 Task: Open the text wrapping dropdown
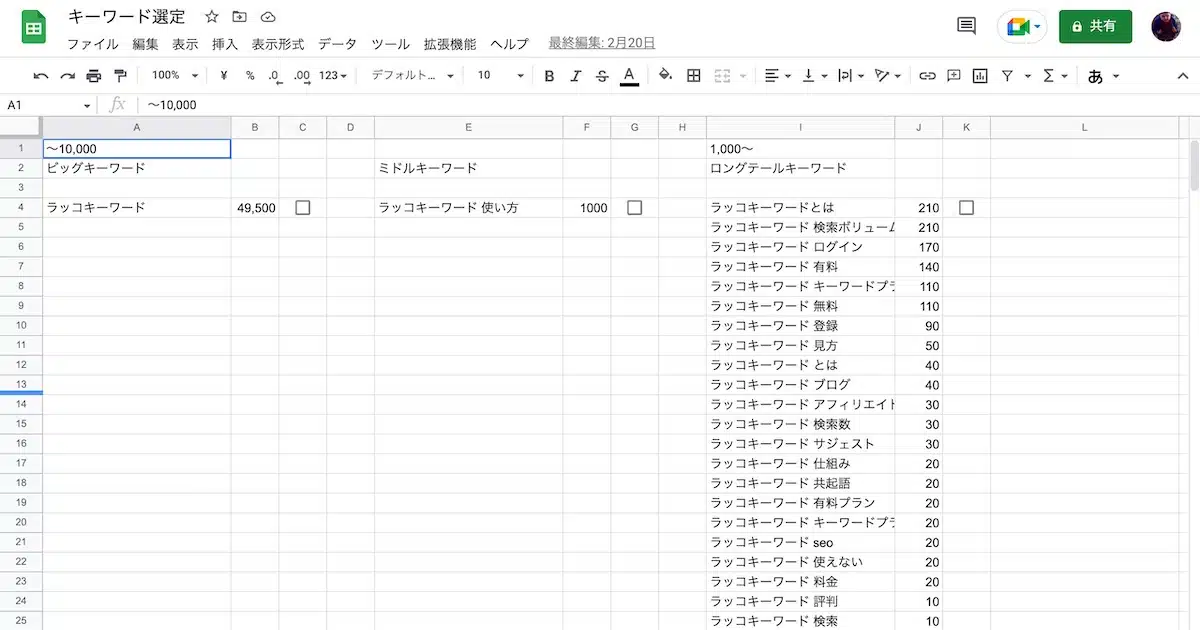pyautogui.click(x=850, y=76)
